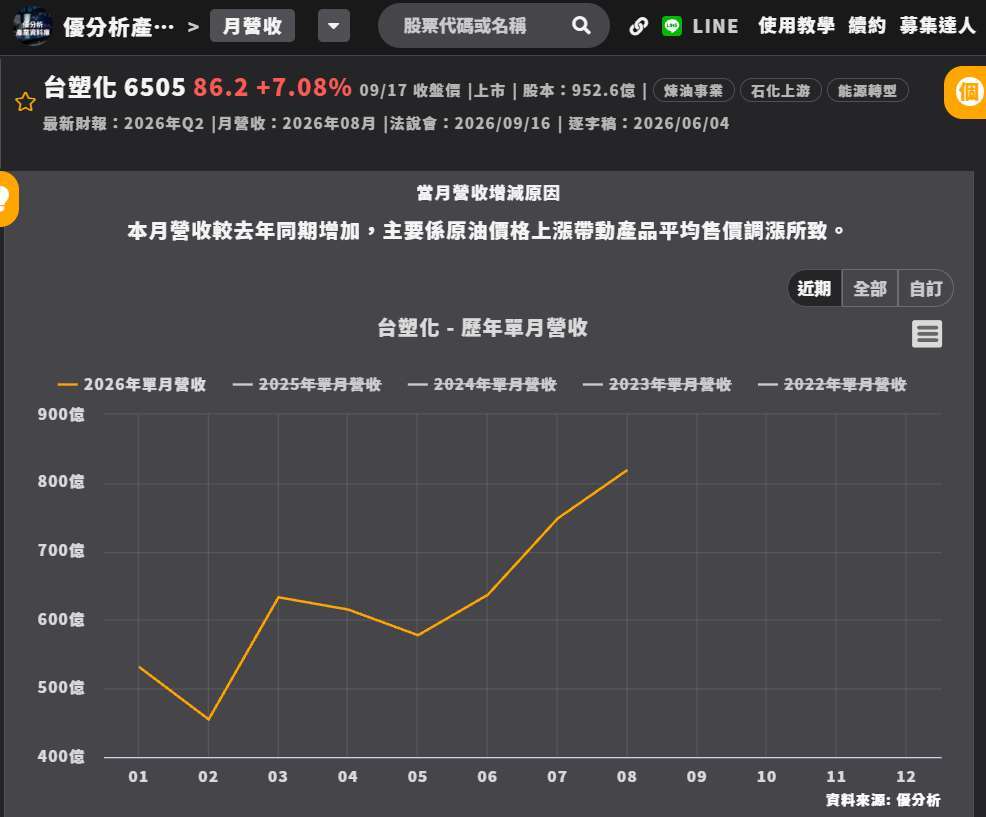Open the 月營收 category selector

252,26
